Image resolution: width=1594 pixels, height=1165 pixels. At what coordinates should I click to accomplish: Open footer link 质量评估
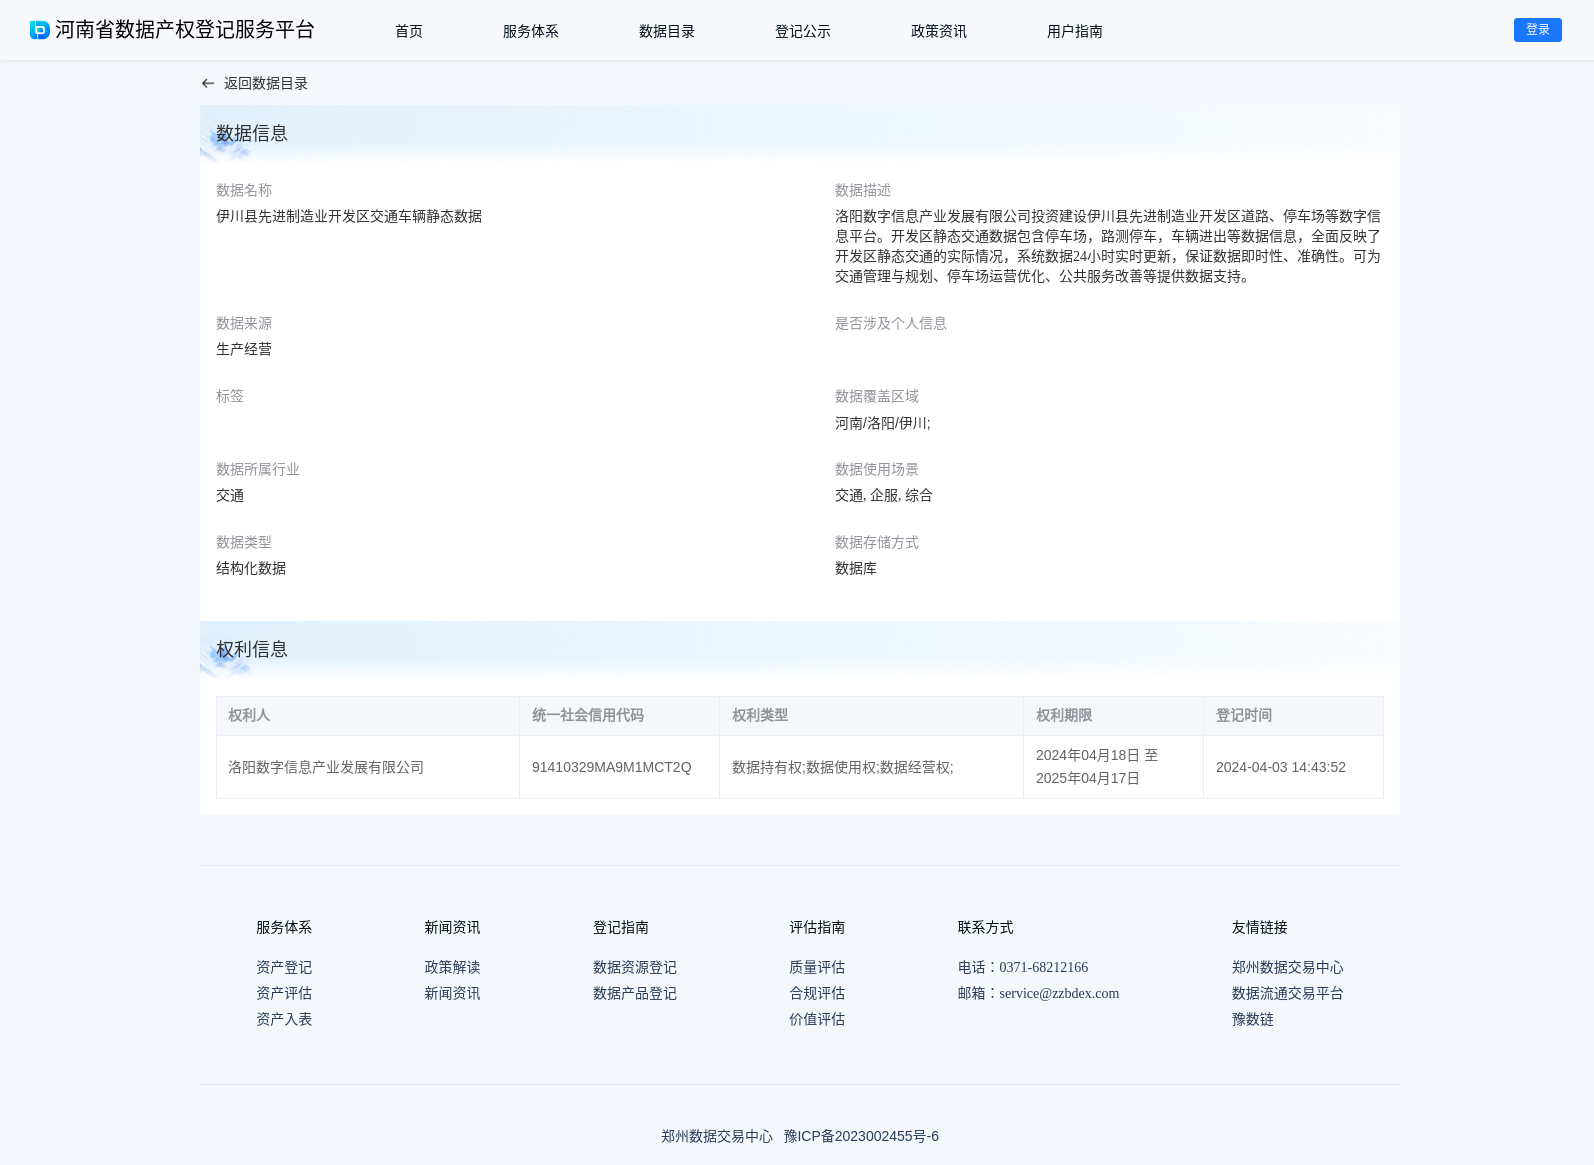817,967
